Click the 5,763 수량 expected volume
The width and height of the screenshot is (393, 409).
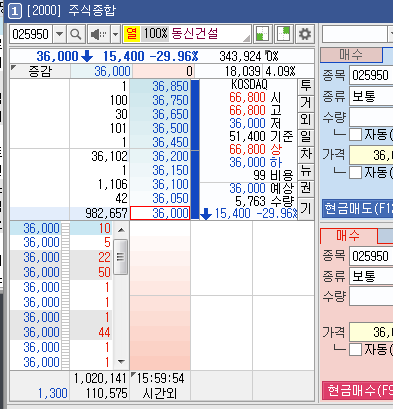click(264, 201)
